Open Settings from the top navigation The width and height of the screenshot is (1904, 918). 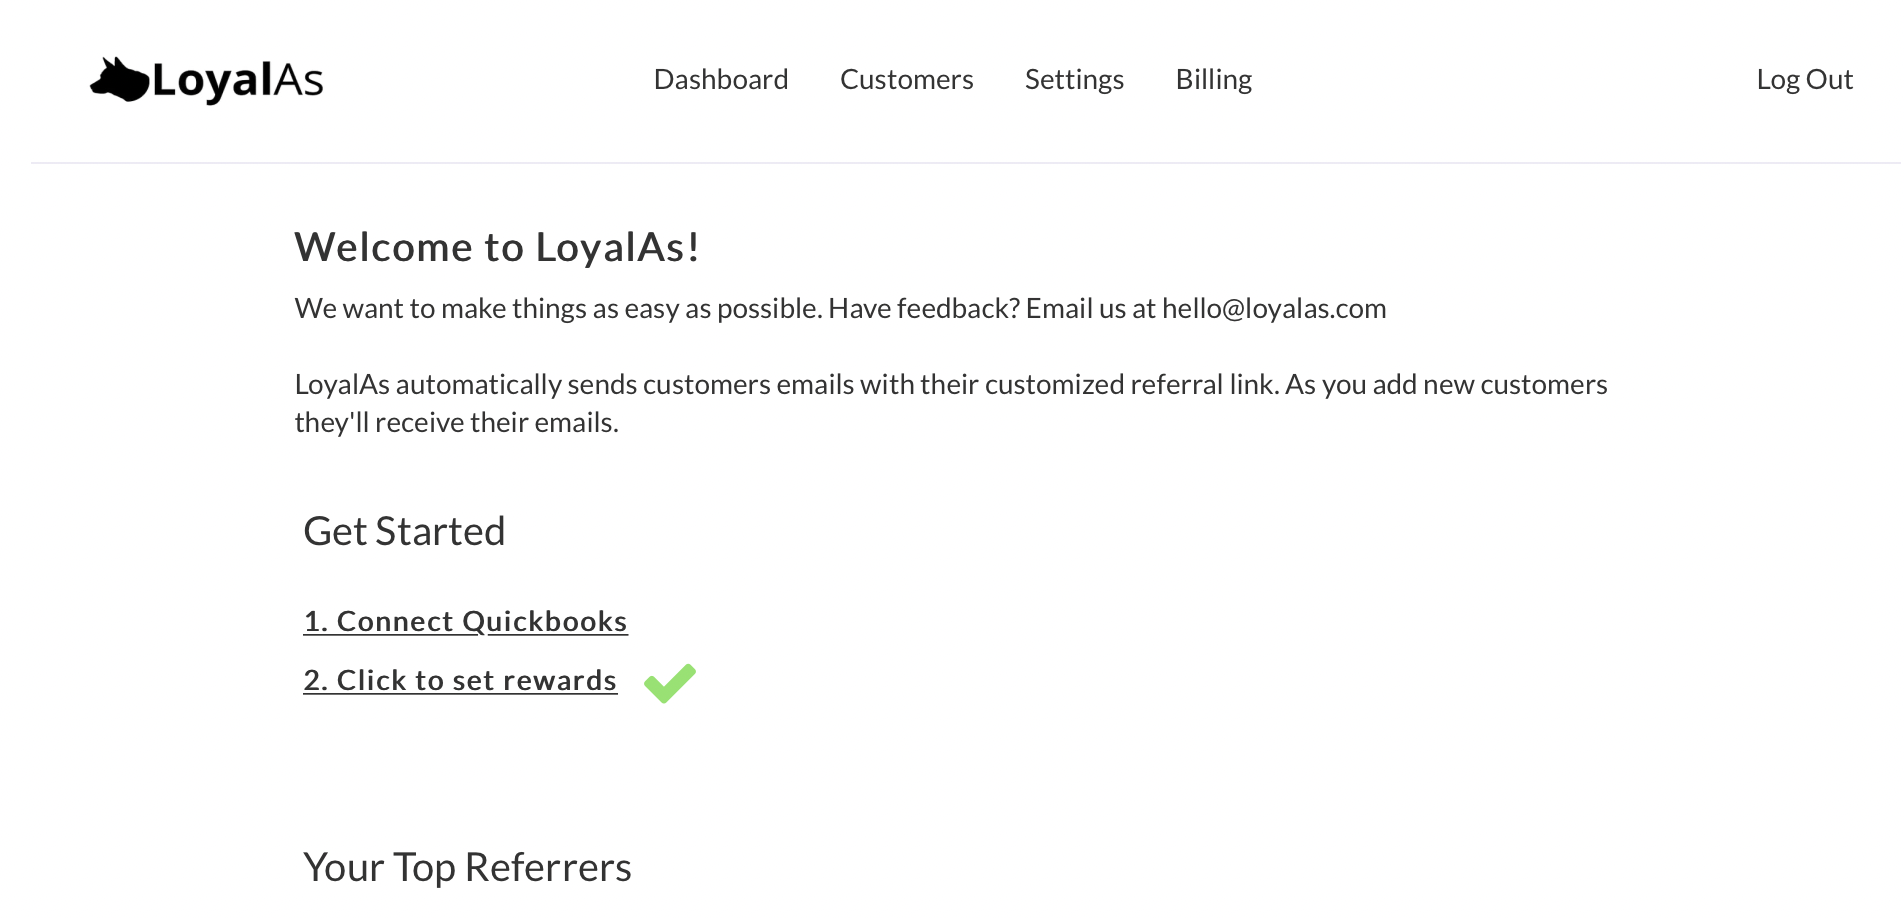pyautogui.click(x=1074, y=79)
